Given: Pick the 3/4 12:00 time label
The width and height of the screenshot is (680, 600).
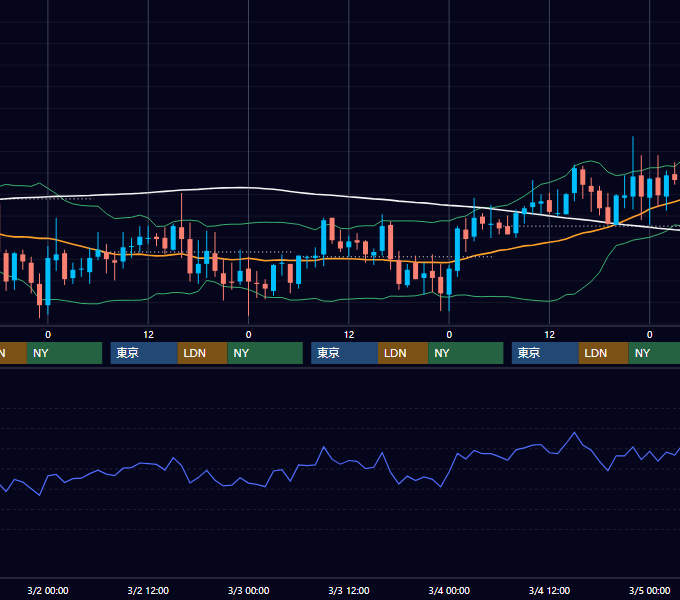Looking at the screenshot, I should [x=549, y=590].
